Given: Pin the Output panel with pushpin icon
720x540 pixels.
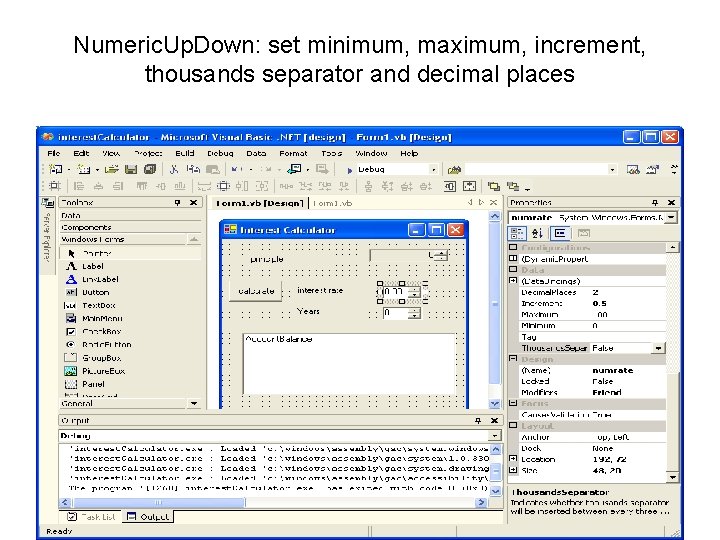Looking at the screenshot, I should (x=478, y=421).
